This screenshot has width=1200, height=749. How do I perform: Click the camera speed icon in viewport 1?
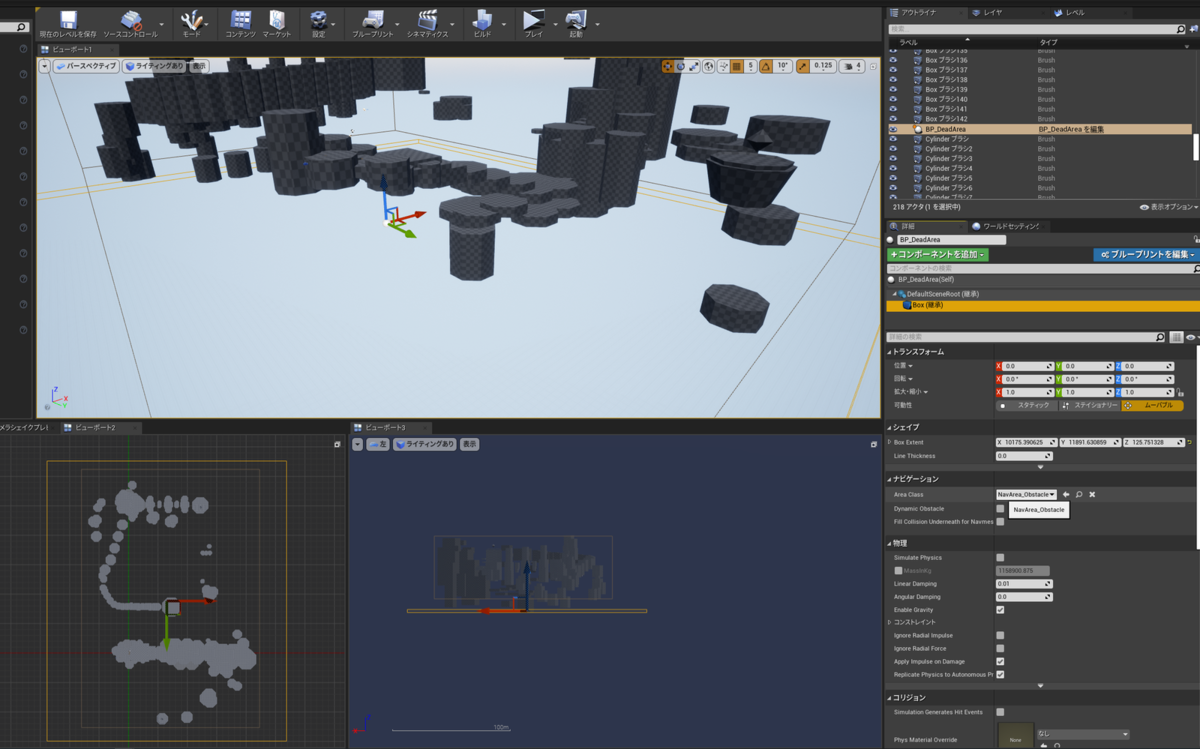[x=847, y=66]
